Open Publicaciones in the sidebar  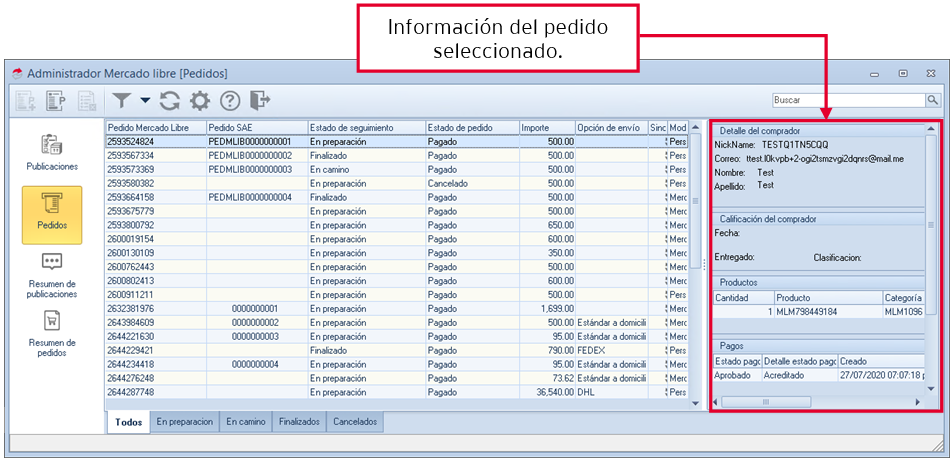(52, 151)
